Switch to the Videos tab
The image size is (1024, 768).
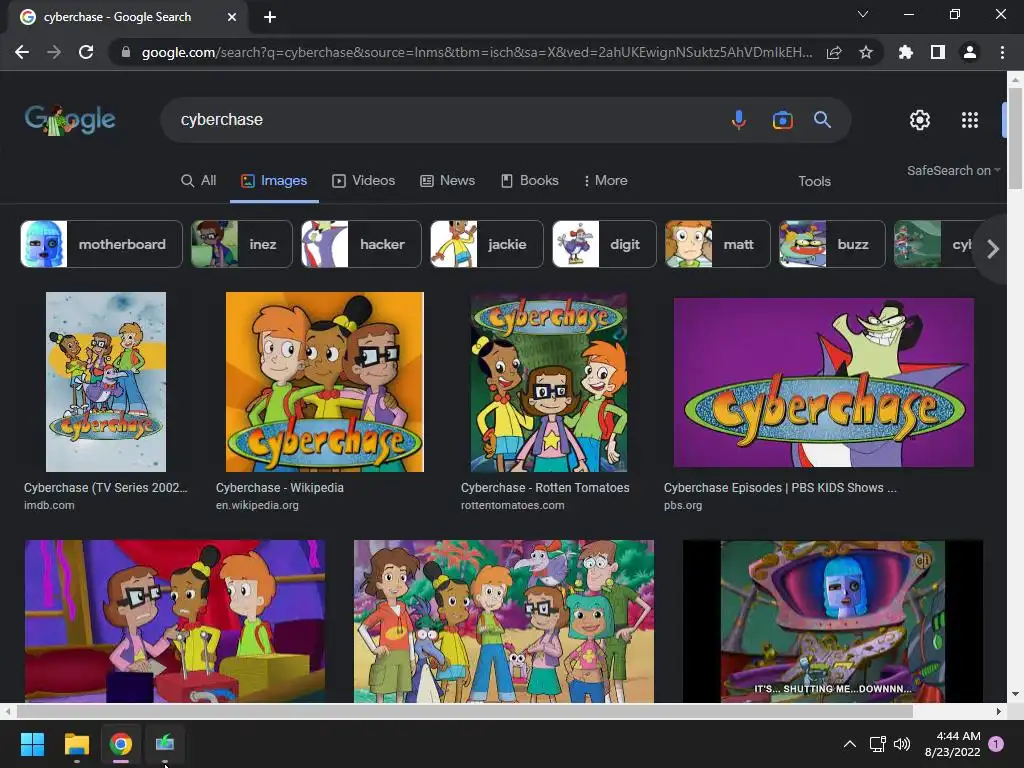tap(364, 181)
